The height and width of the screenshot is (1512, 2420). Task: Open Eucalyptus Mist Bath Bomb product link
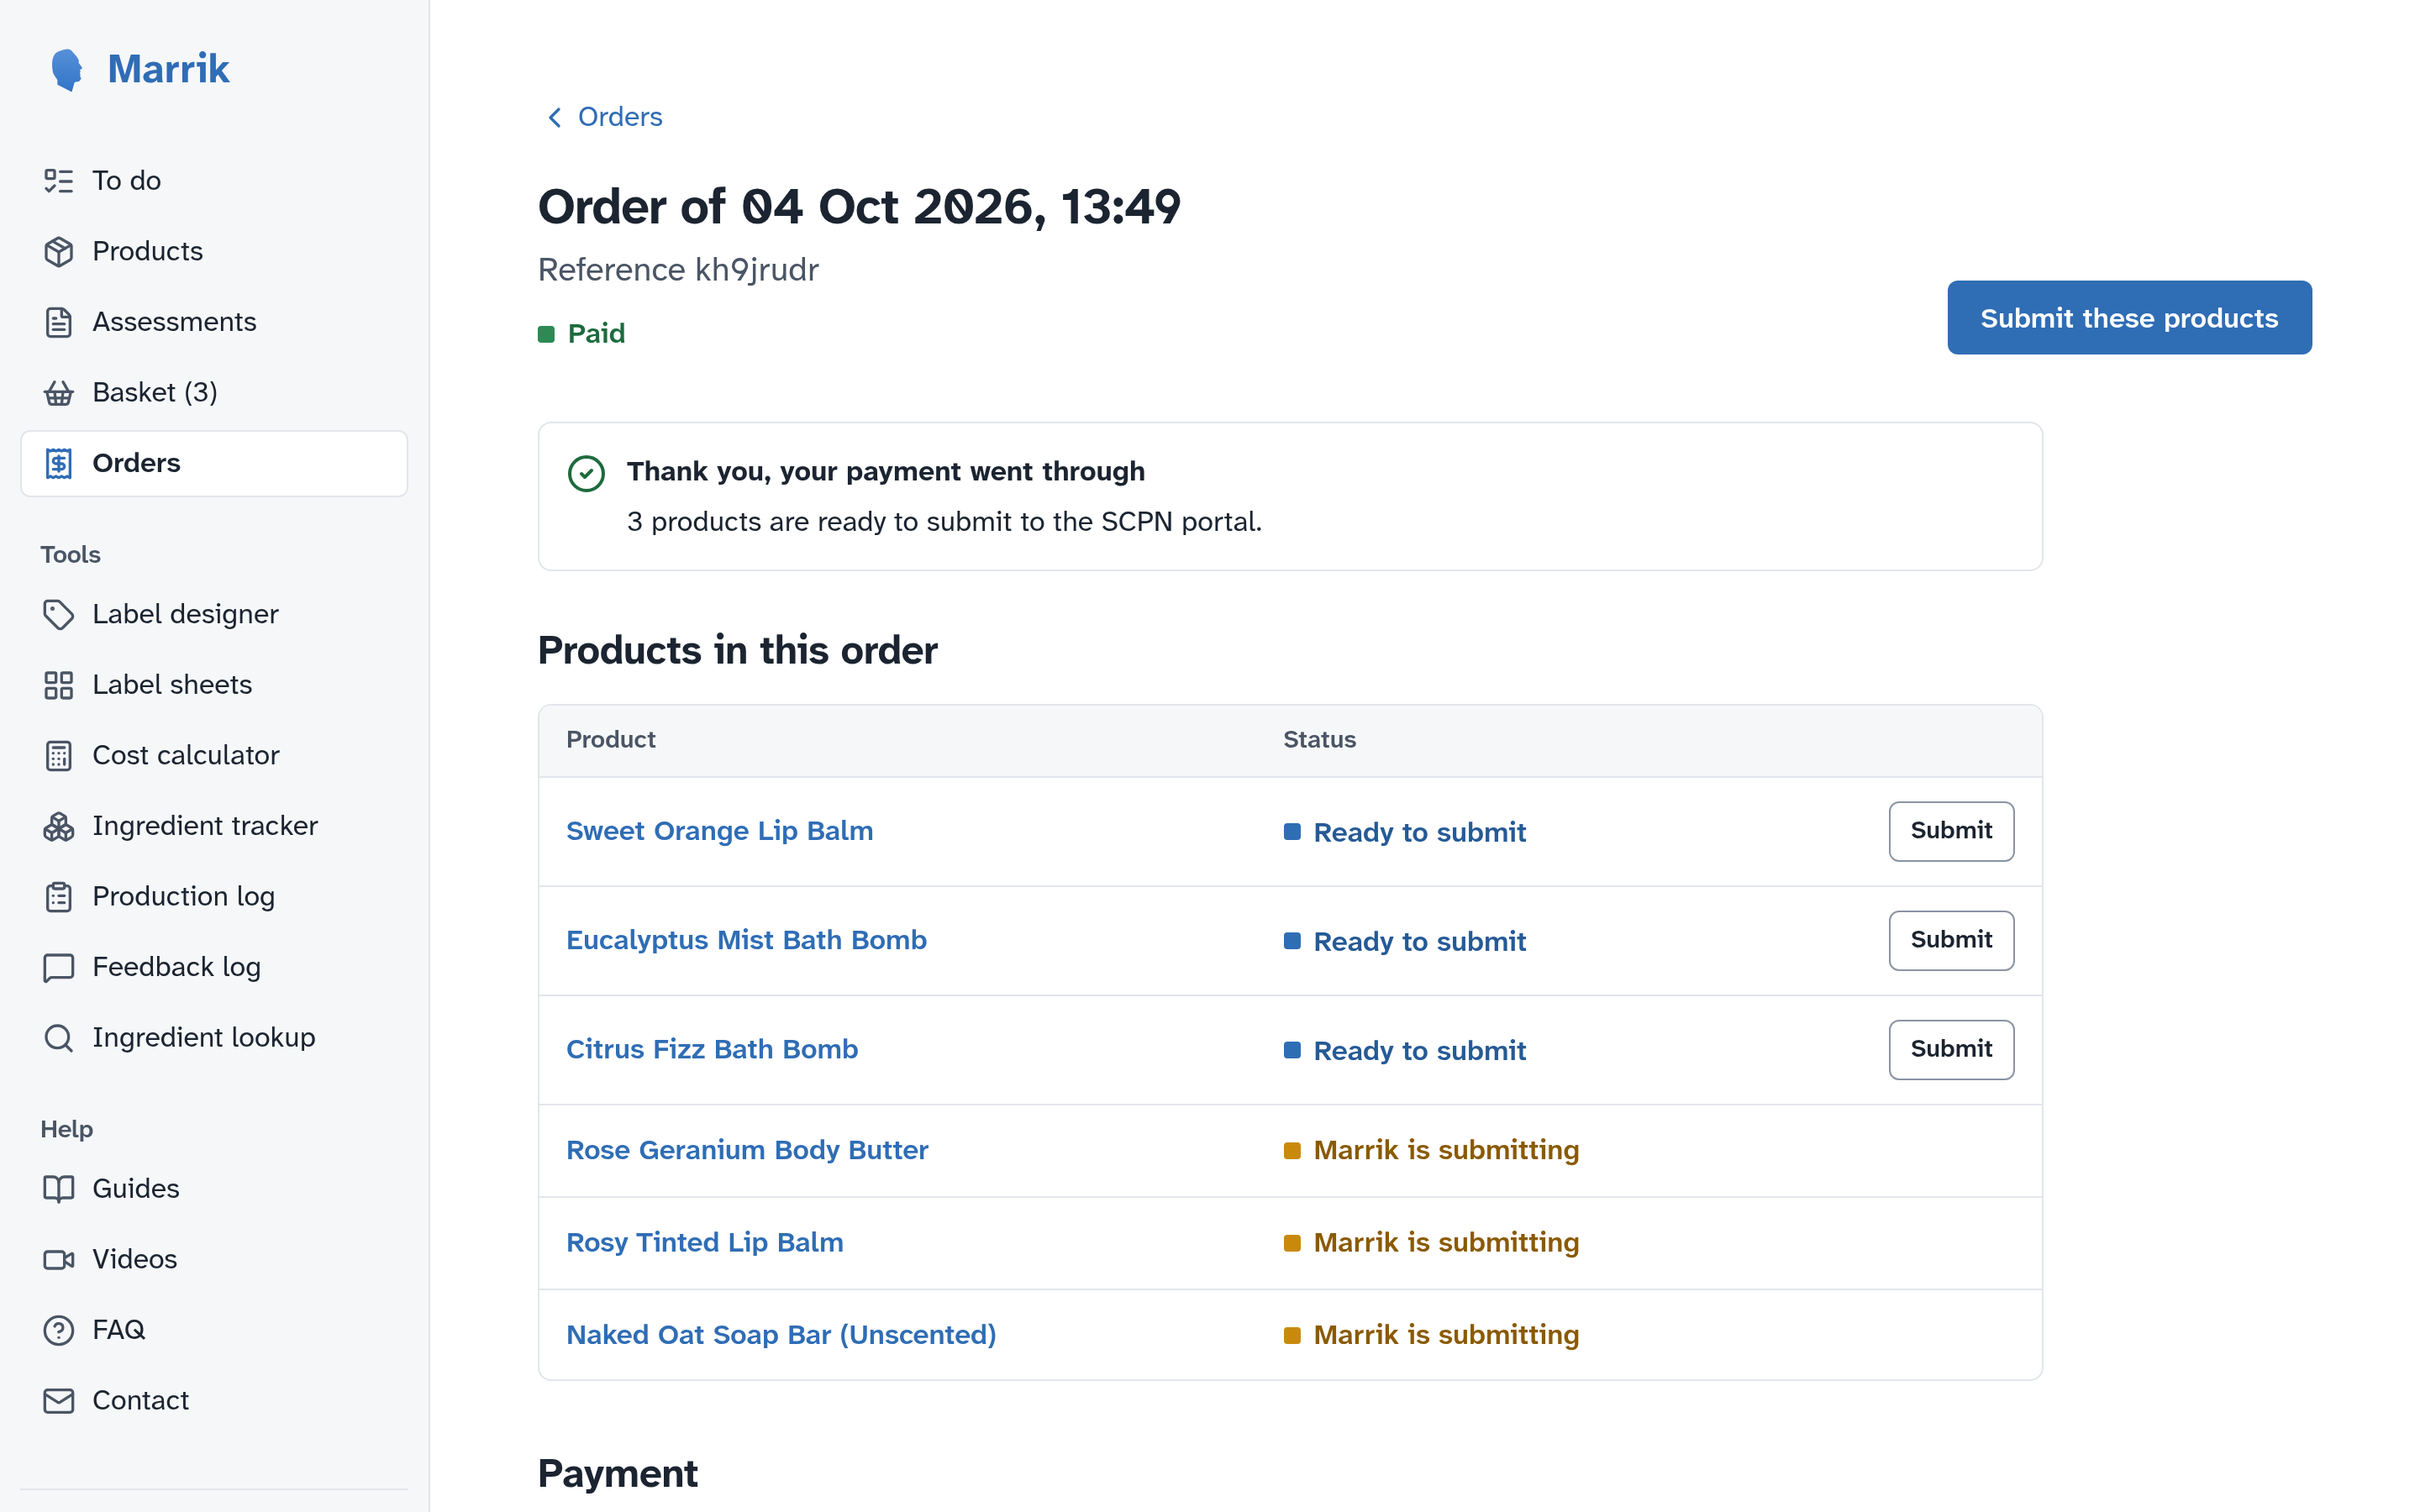point(746,940)
